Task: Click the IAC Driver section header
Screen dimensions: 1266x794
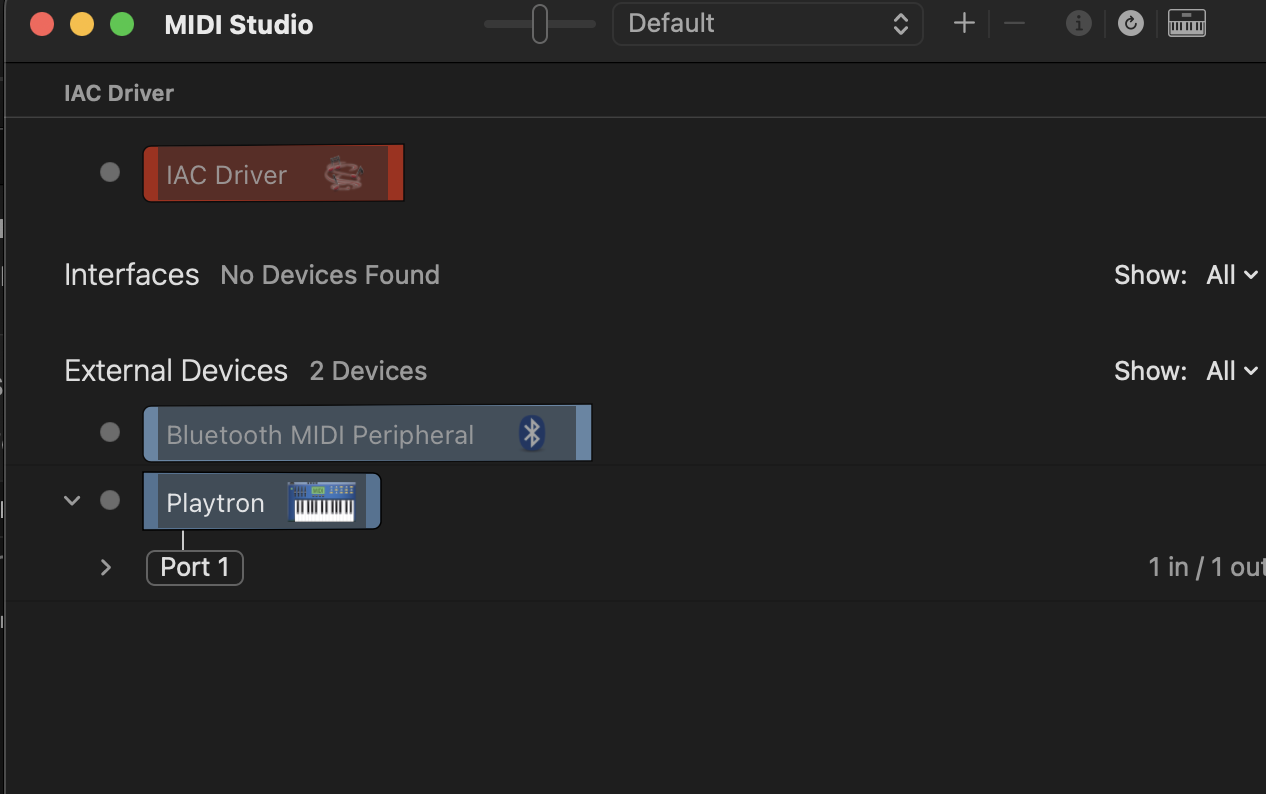Action: click(119, 93)
